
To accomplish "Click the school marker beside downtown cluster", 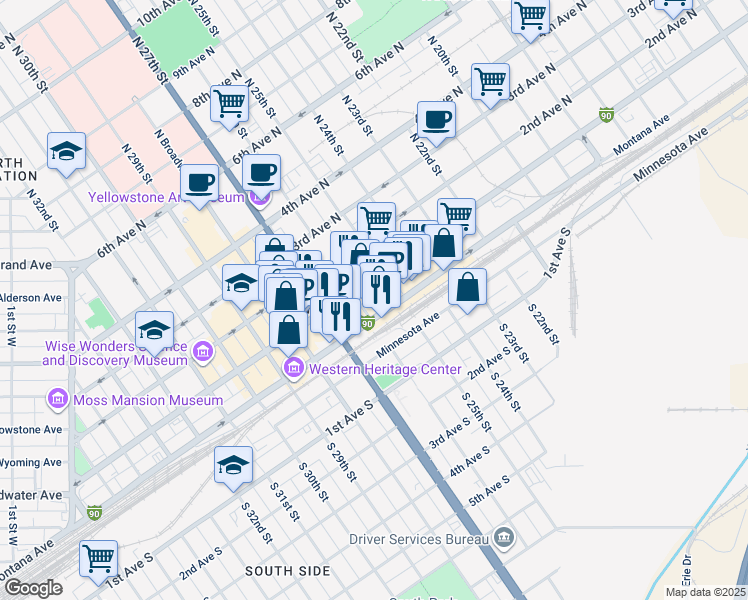I will pyautogui.click(x=241, y=284).
